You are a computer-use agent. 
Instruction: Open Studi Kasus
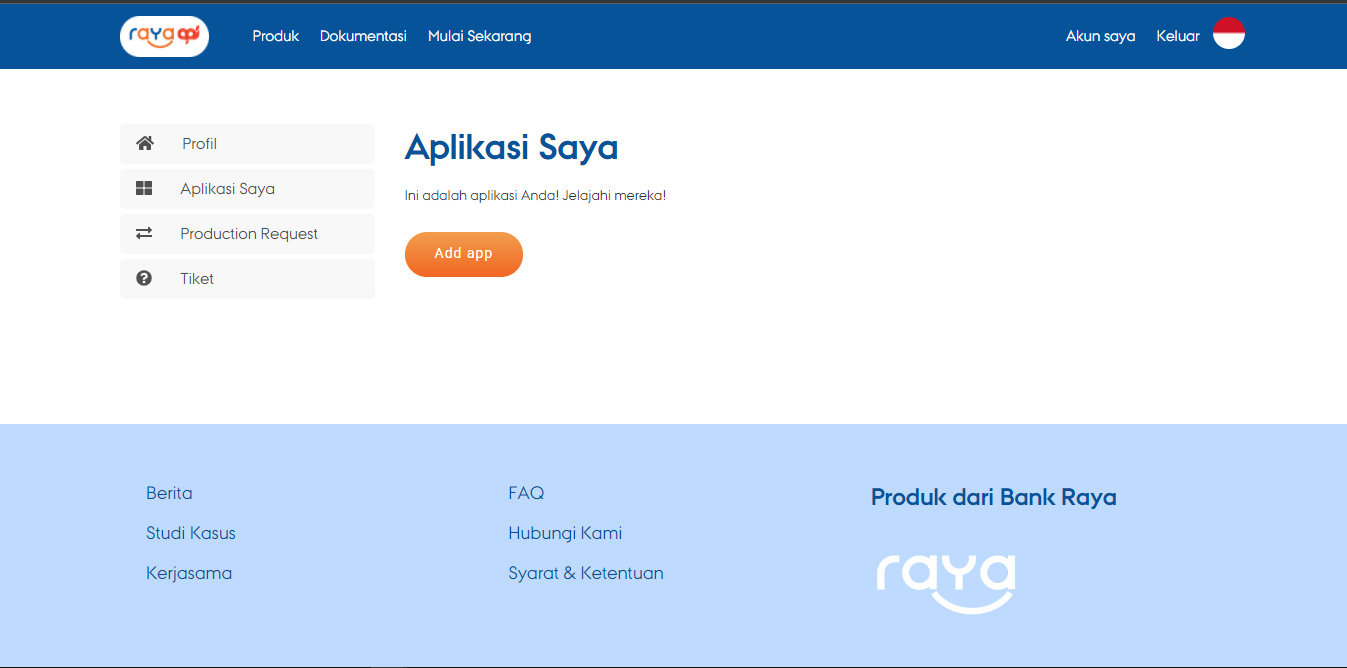click(190, 532)
